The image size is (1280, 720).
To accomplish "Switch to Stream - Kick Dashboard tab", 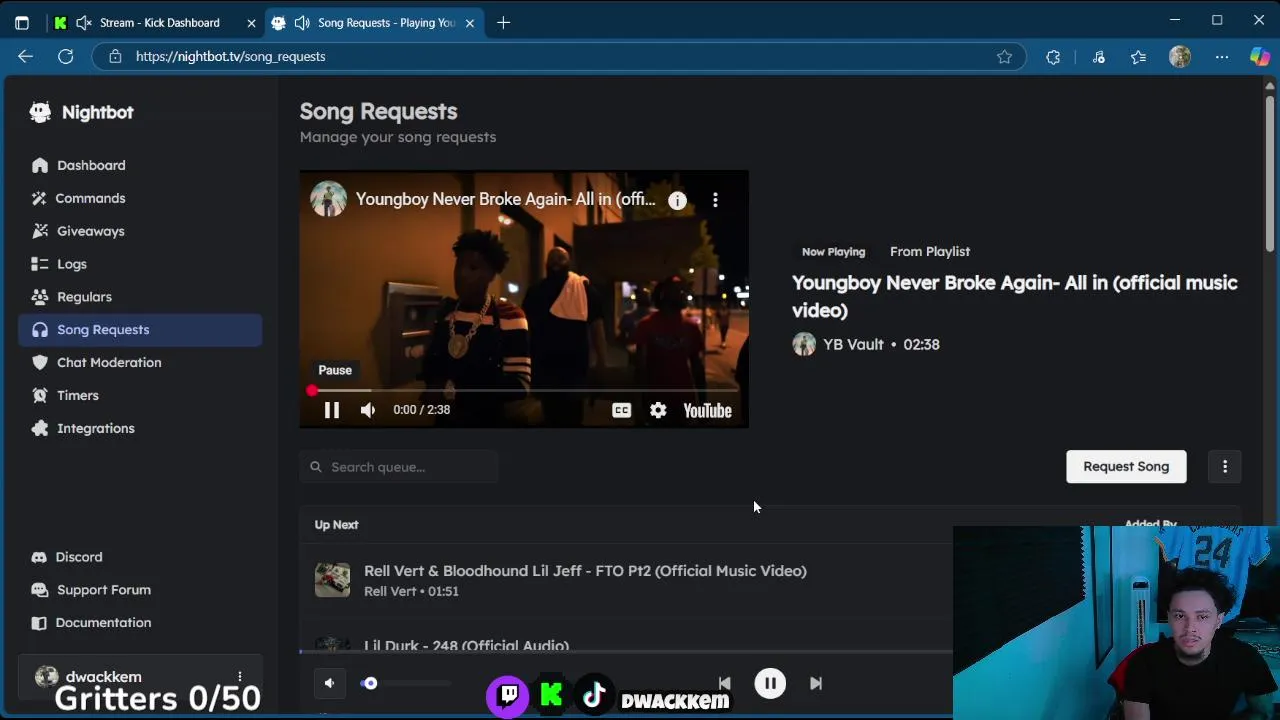I will [159, 22].
